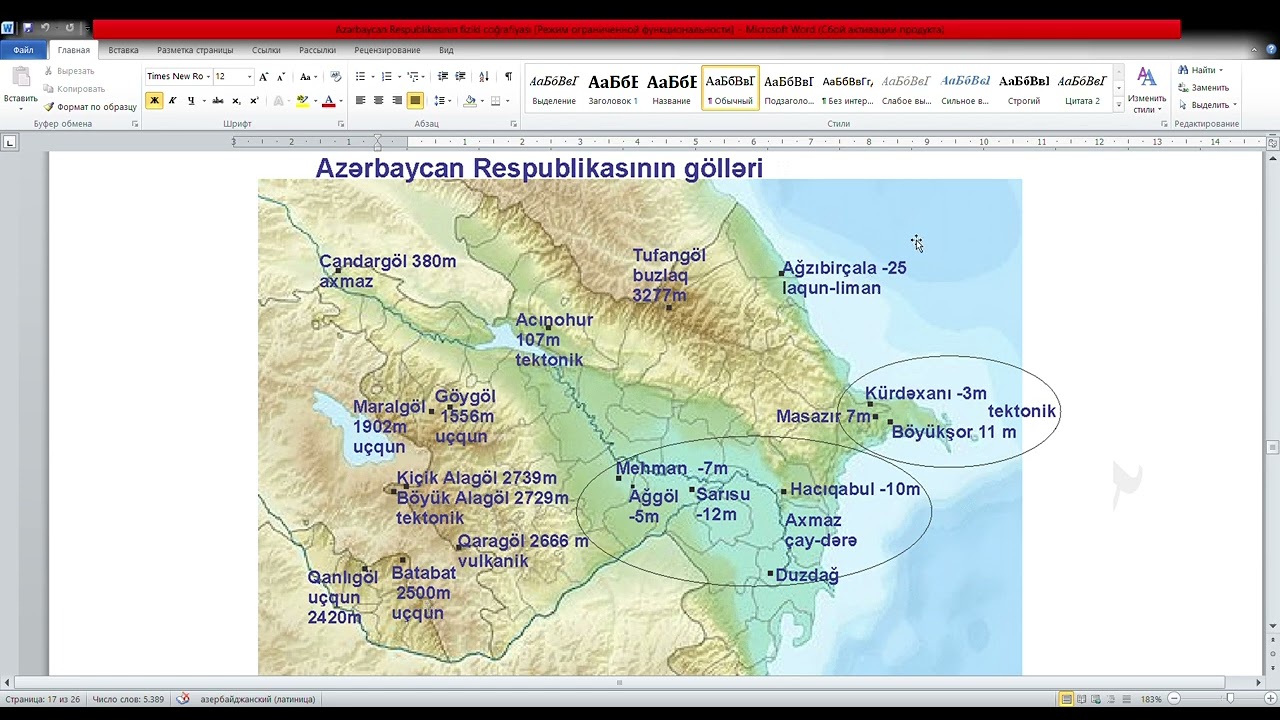Click the borders icon

[494, 100]
